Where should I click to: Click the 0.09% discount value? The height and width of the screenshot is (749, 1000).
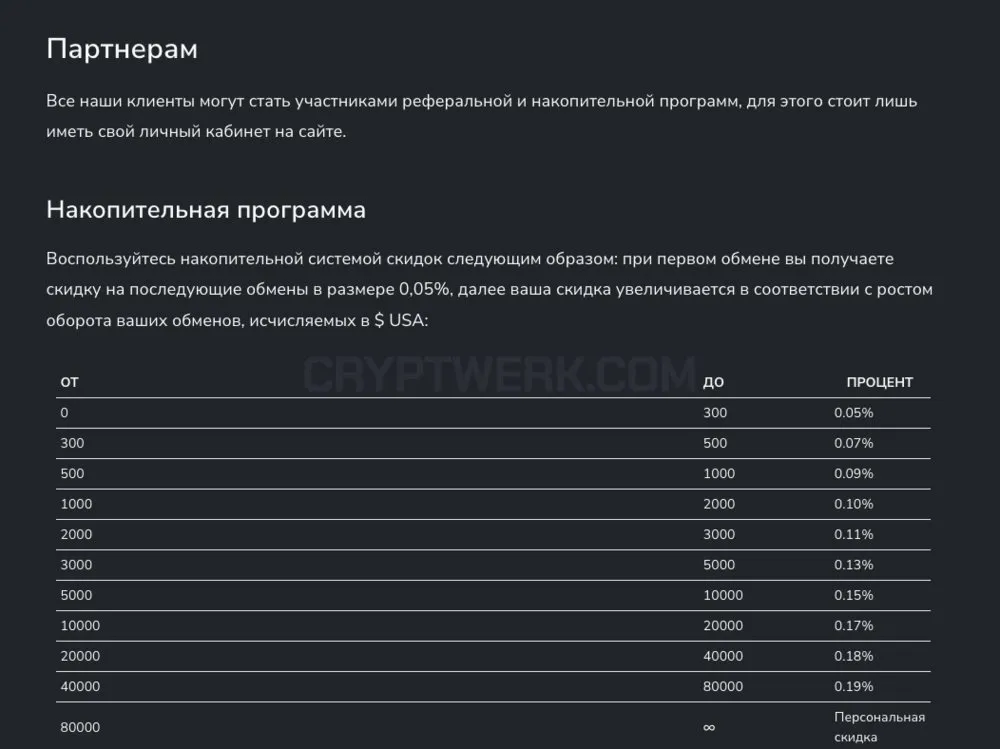853,473
